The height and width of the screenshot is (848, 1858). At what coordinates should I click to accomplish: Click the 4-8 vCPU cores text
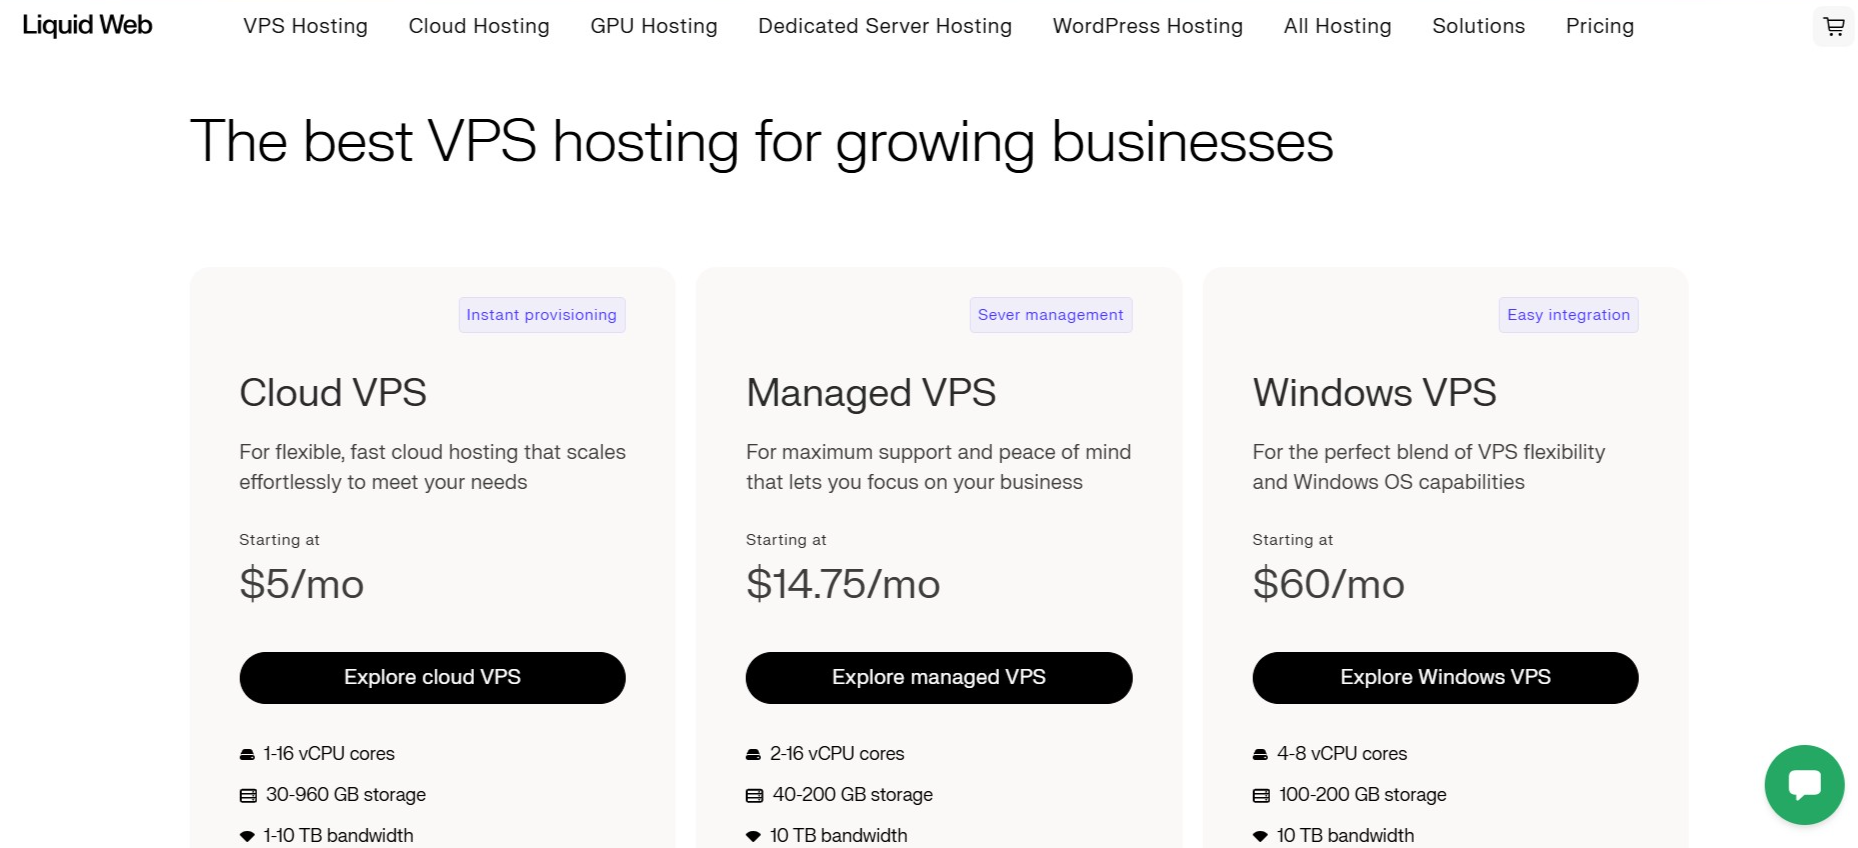coord(1342,754)
